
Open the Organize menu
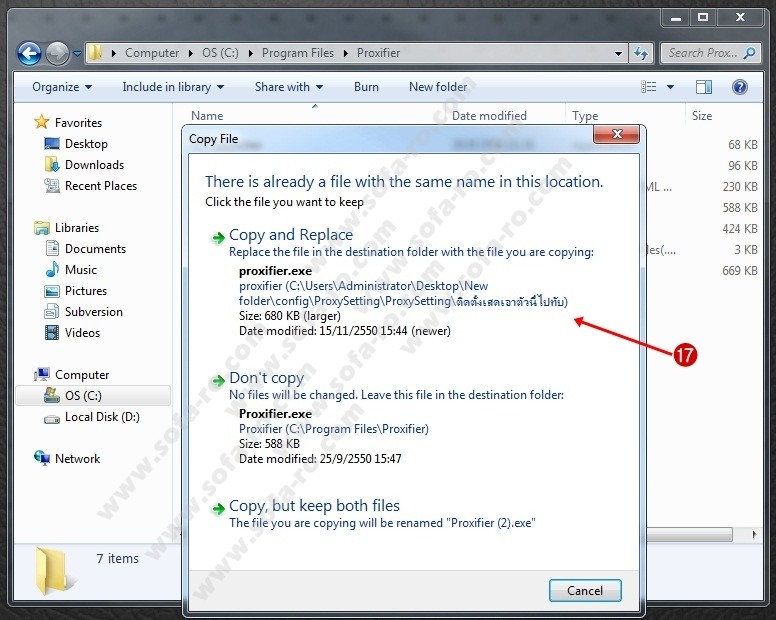(62, 87)
